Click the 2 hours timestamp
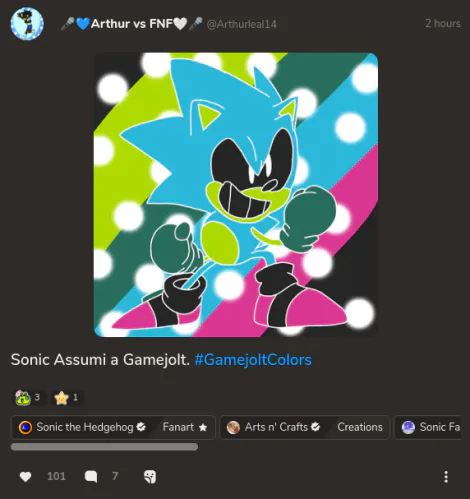 point(443,23)
